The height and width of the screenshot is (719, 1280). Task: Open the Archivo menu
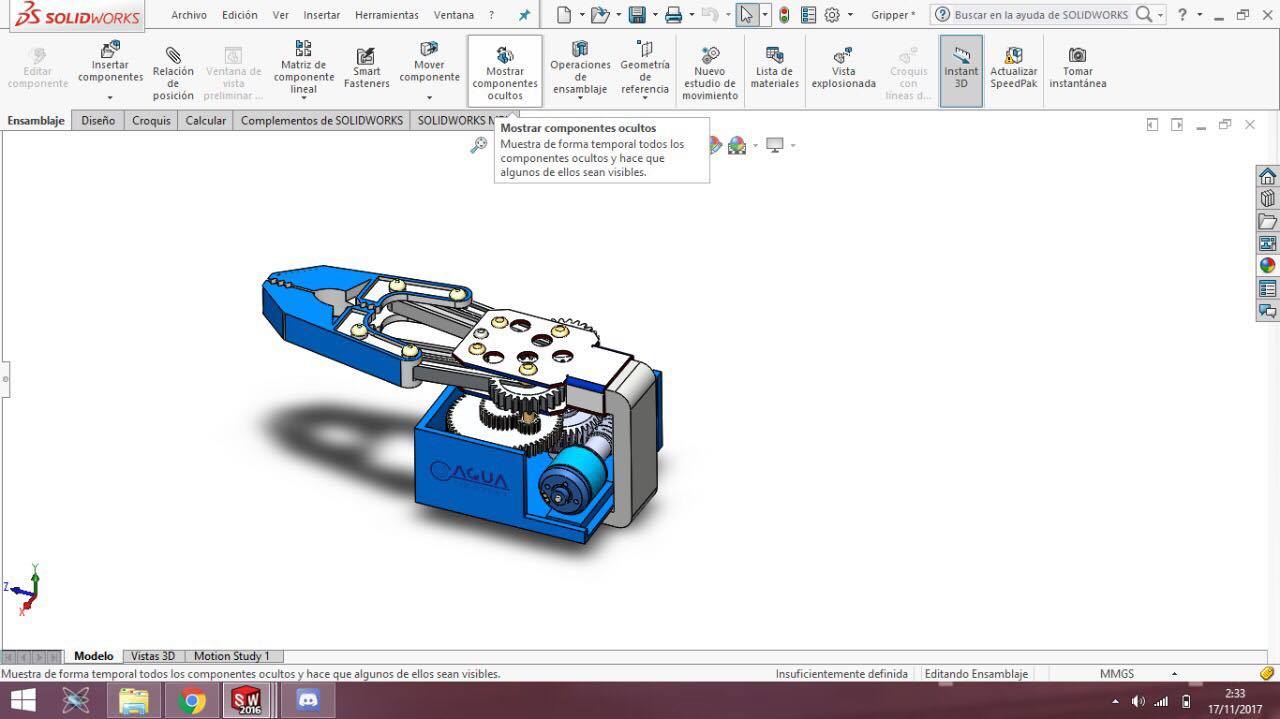(x=189, y=15)
